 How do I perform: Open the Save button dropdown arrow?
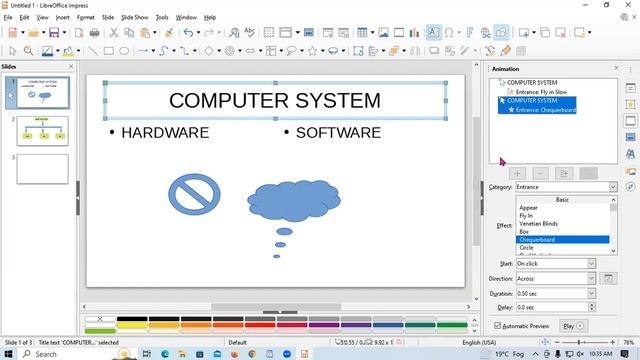tap(64, 33)
